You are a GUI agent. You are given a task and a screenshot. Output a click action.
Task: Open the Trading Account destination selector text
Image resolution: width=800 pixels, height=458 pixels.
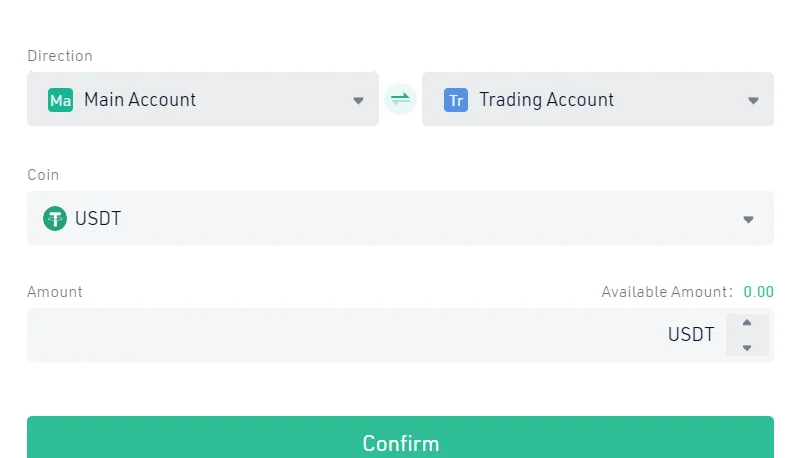546,100
